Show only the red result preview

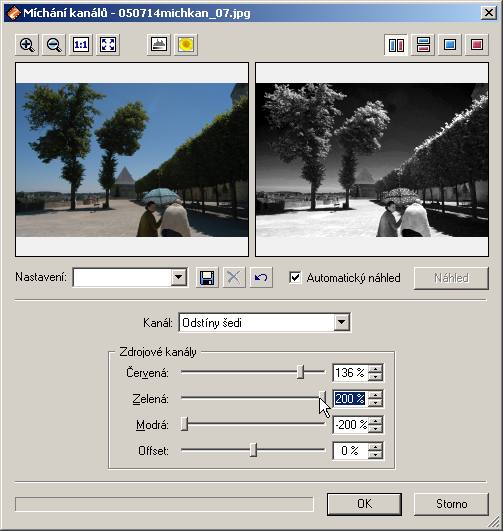477,45
